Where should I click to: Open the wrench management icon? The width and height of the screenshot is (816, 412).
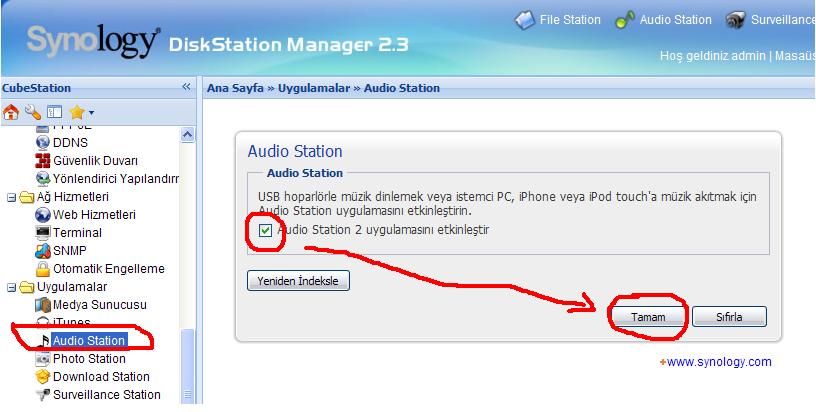[32, 112]
